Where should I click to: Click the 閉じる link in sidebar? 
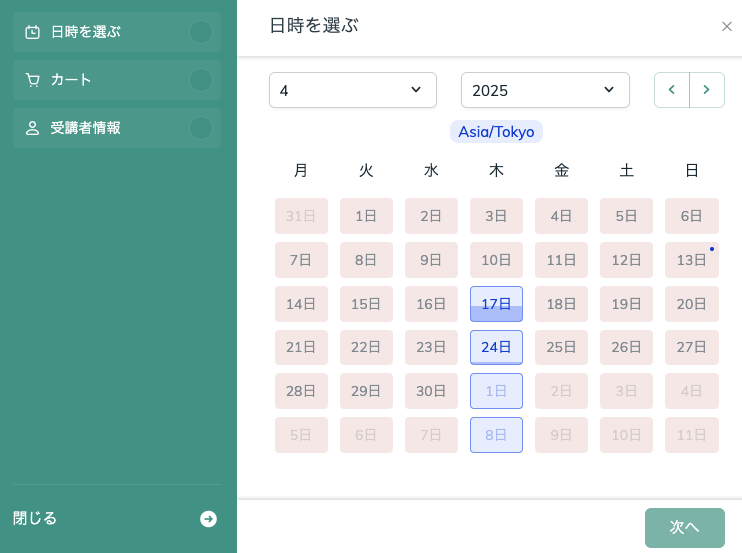pyautogui.click(x=35, y=518)
